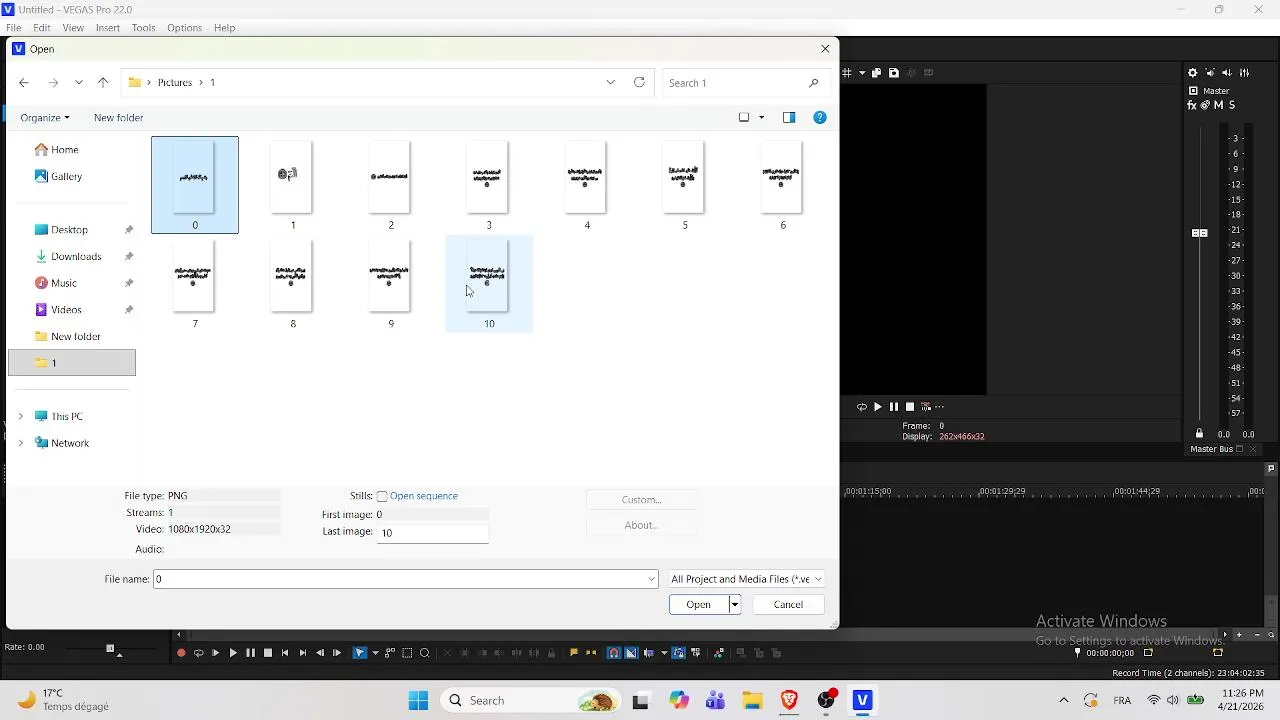Open the View menu
Screen dimensions: 1280x720
pyautogui.click(x=73, y=28)
